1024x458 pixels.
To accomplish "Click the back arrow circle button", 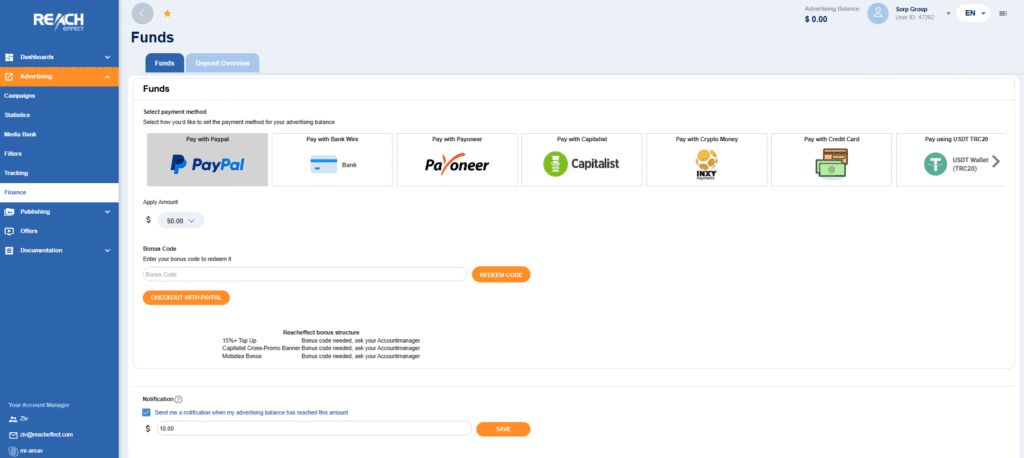I will click(x=142, y=13).
